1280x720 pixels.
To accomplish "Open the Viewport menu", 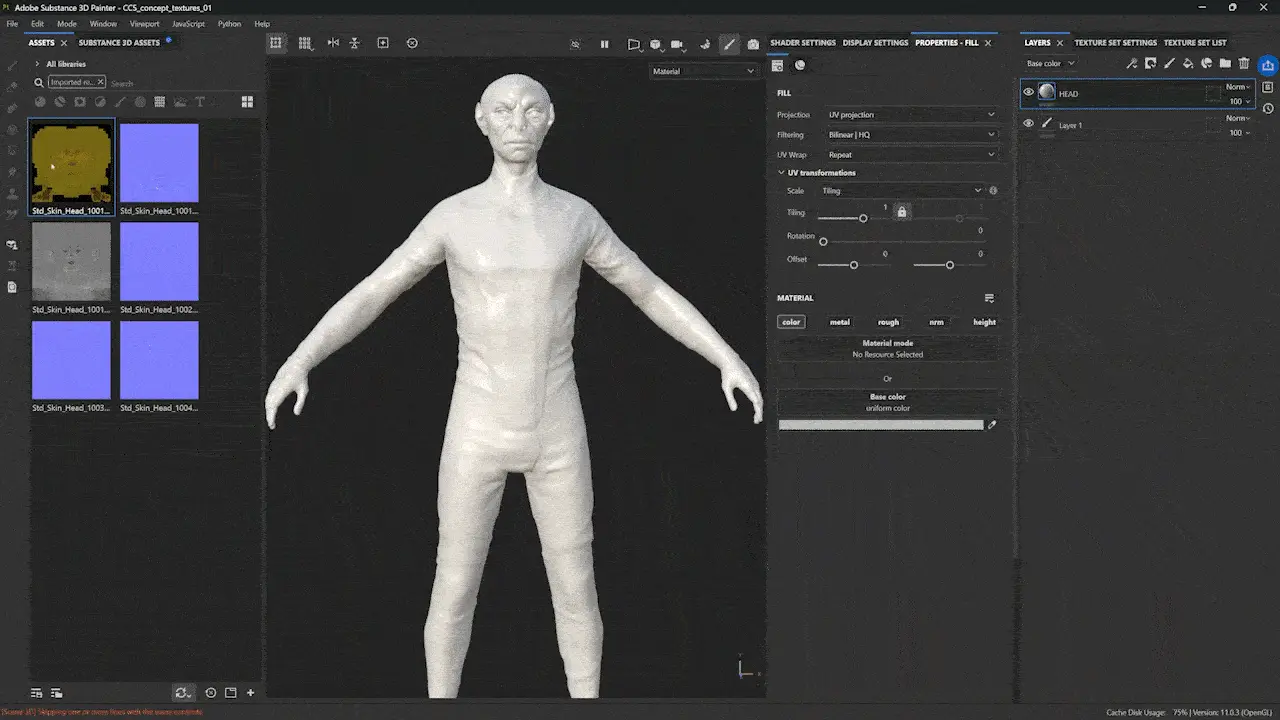I will 144,24.
